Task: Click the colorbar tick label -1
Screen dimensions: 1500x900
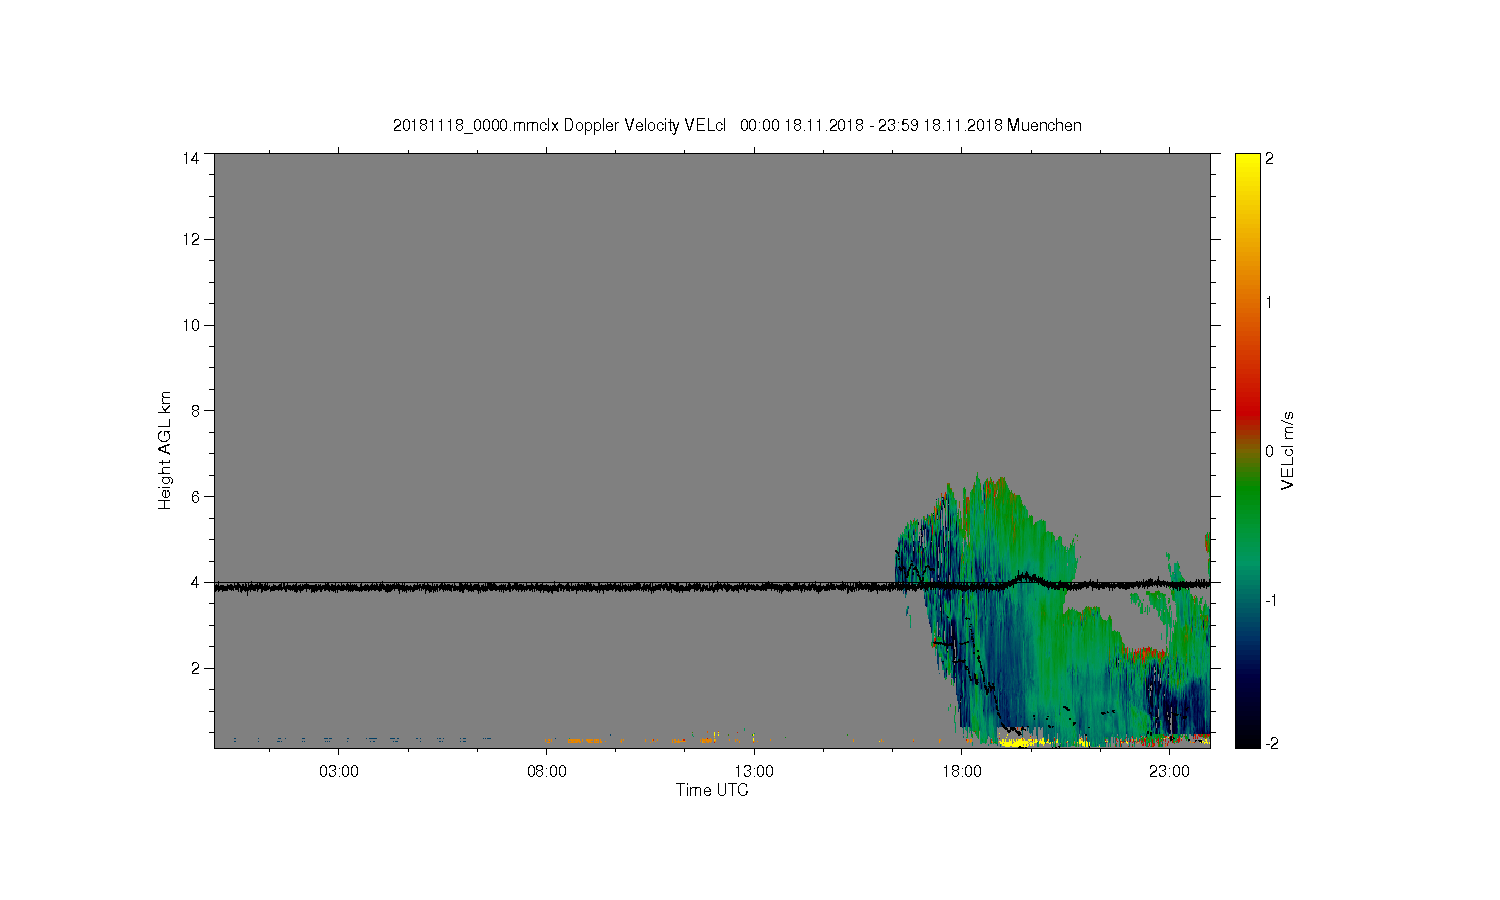Action: click(x=1271, y=600)
